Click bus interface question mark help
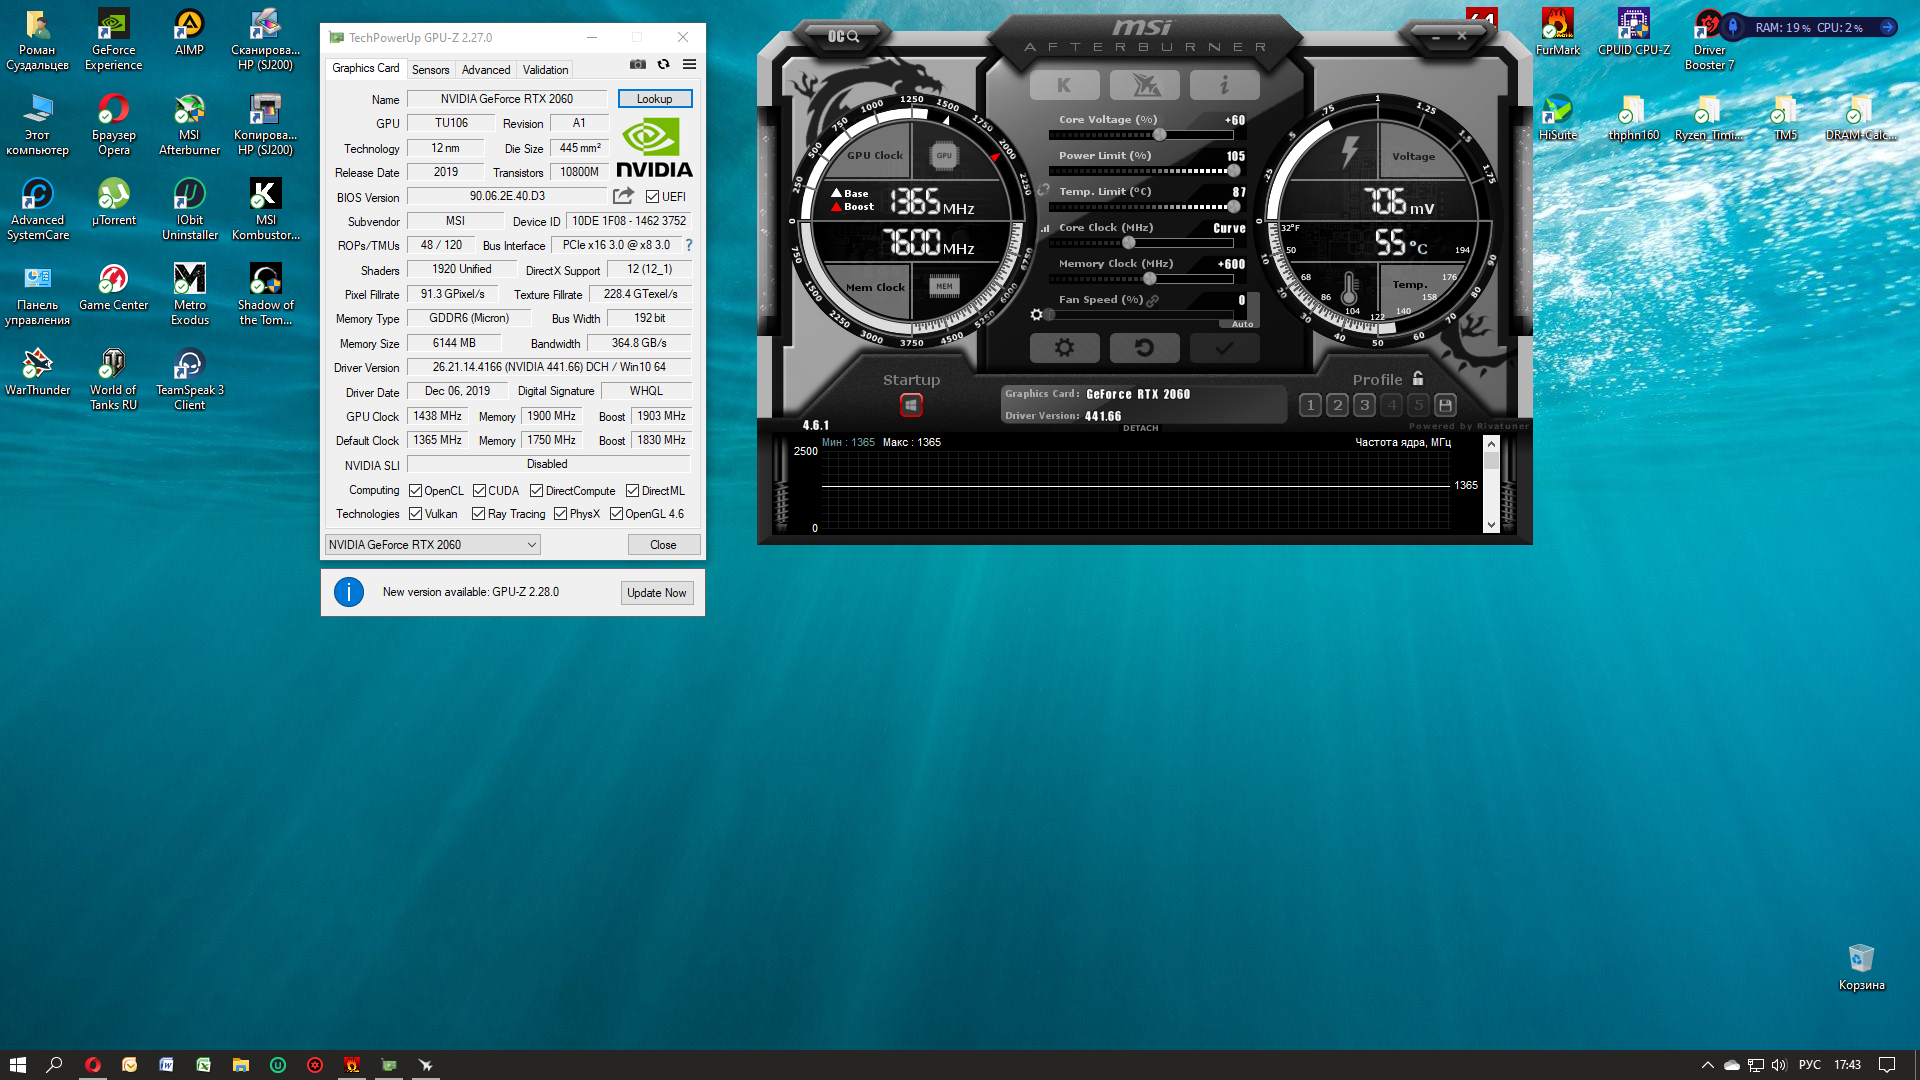Image resolution: width=1920 pixels, height=1080 pixels. tap(688, 245)
